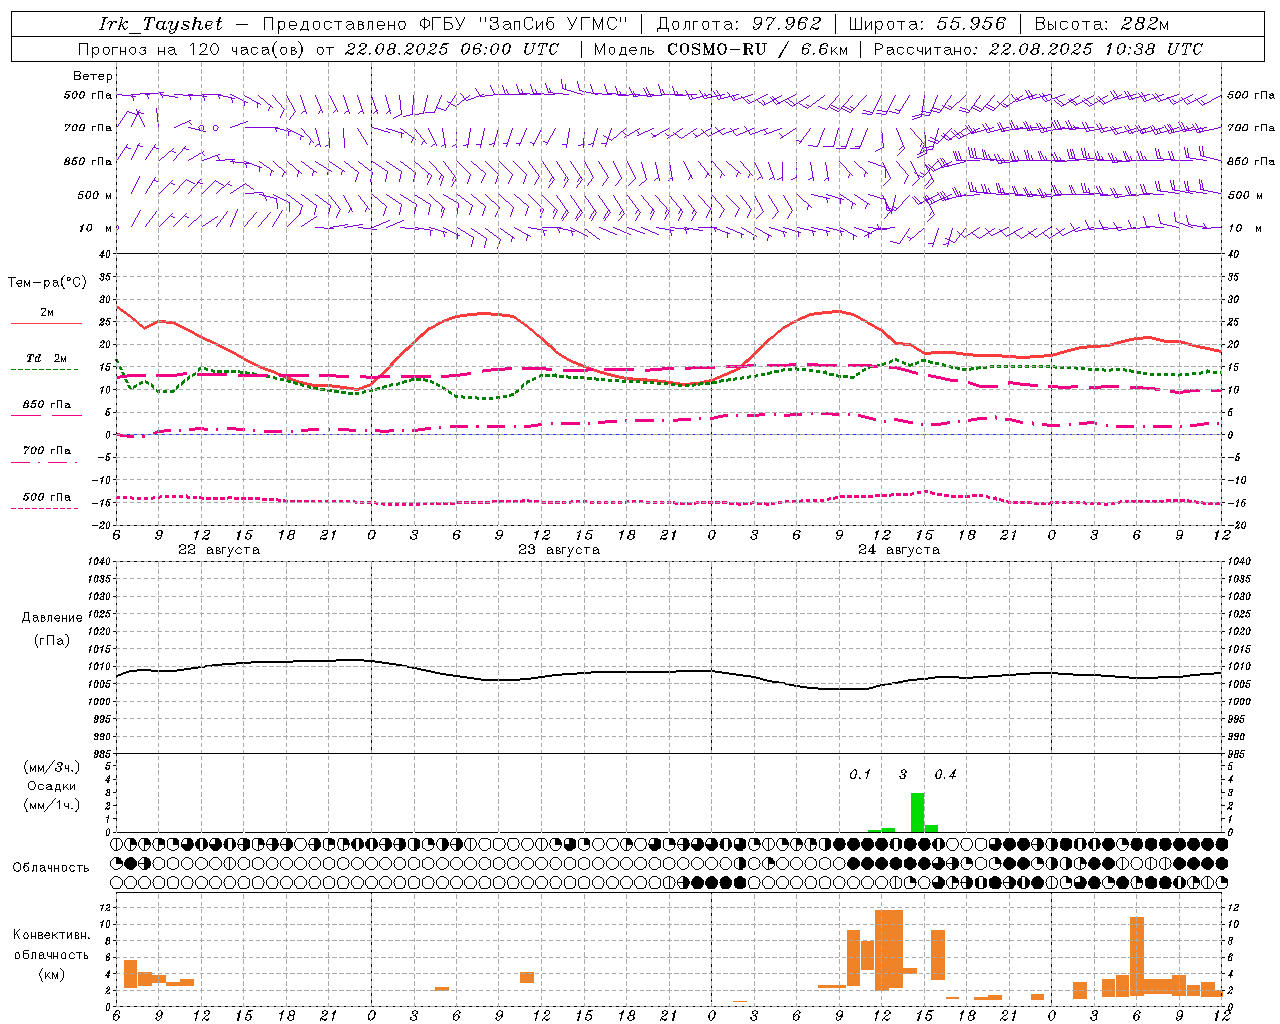Click the latitude value Широта: 55.956

[x=926, y=25]
